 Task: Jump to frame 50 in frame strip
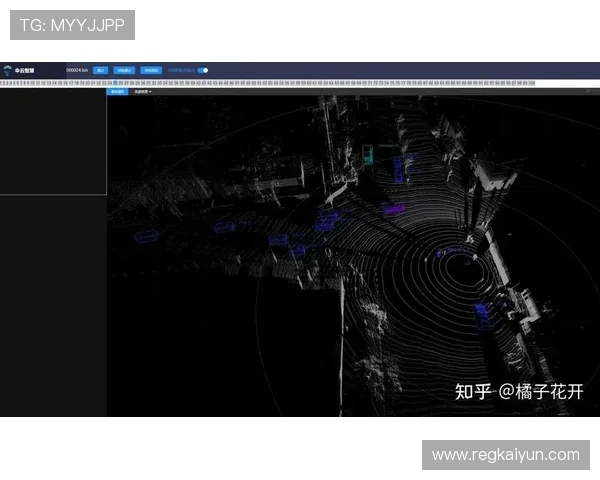pyautogui.click(x=254, y=83)
